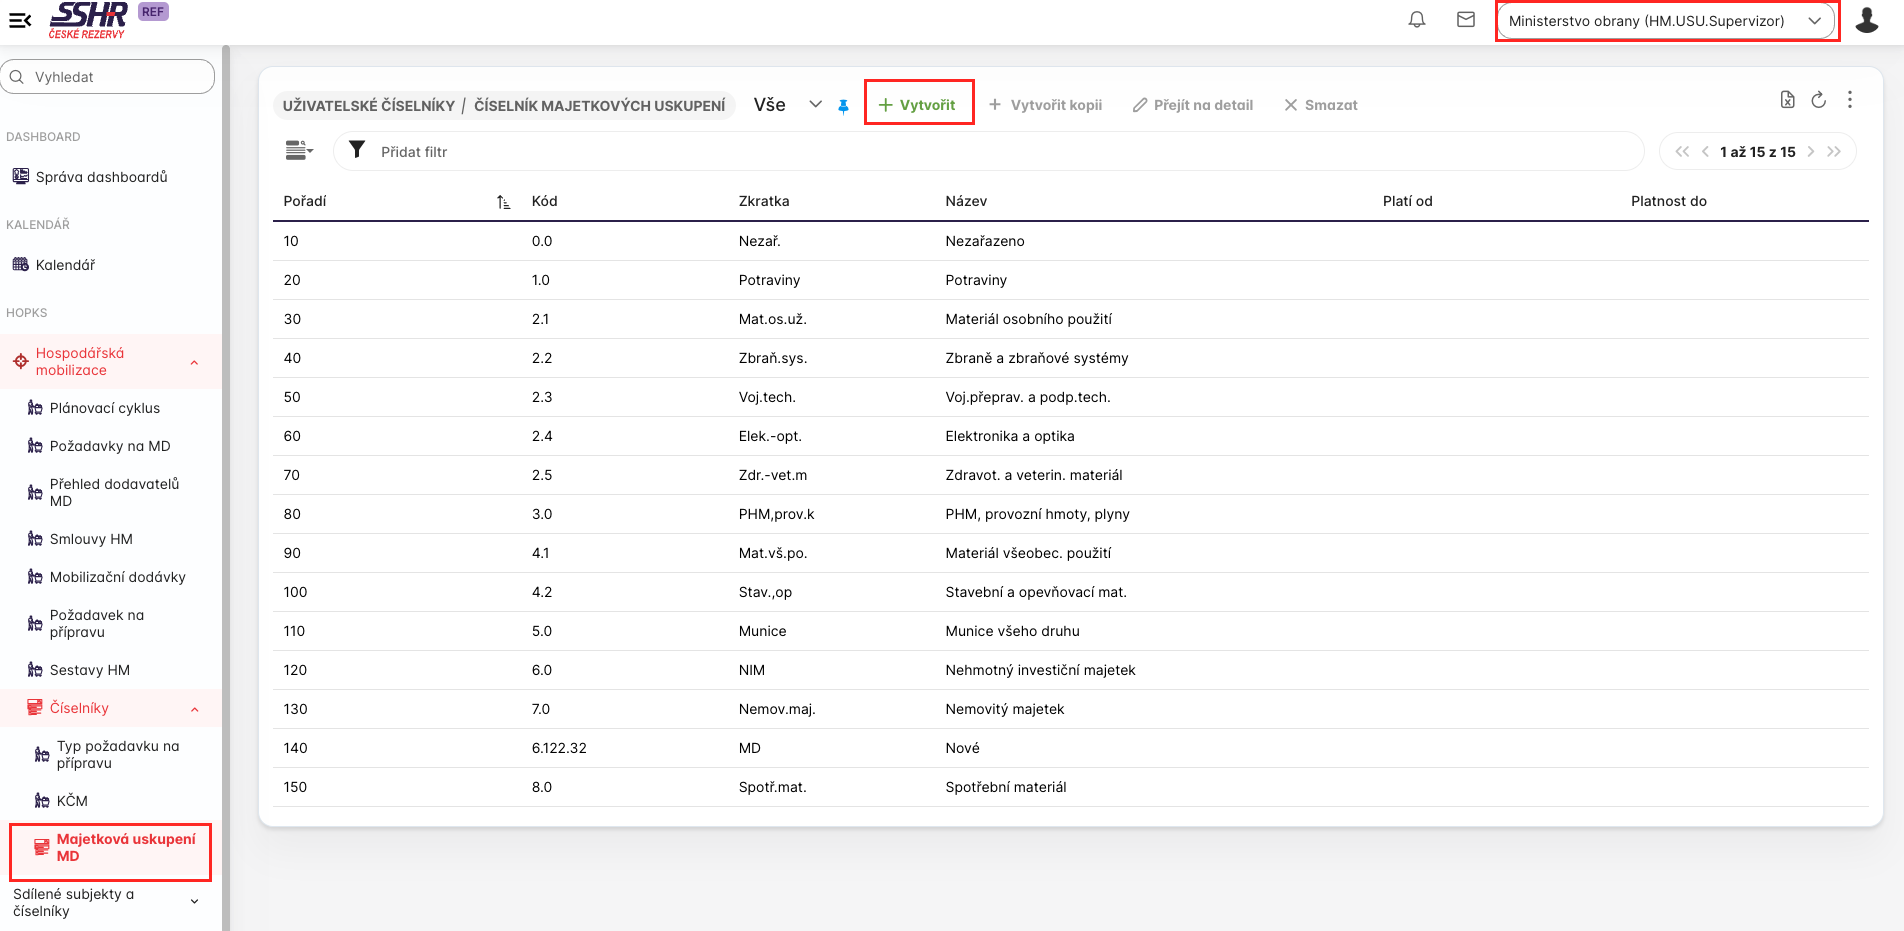Viewport: 1904px width, 931px height.
Task: Click the Uživatelské číselníky breadcrumb link
Action: [x=368, y=106]
